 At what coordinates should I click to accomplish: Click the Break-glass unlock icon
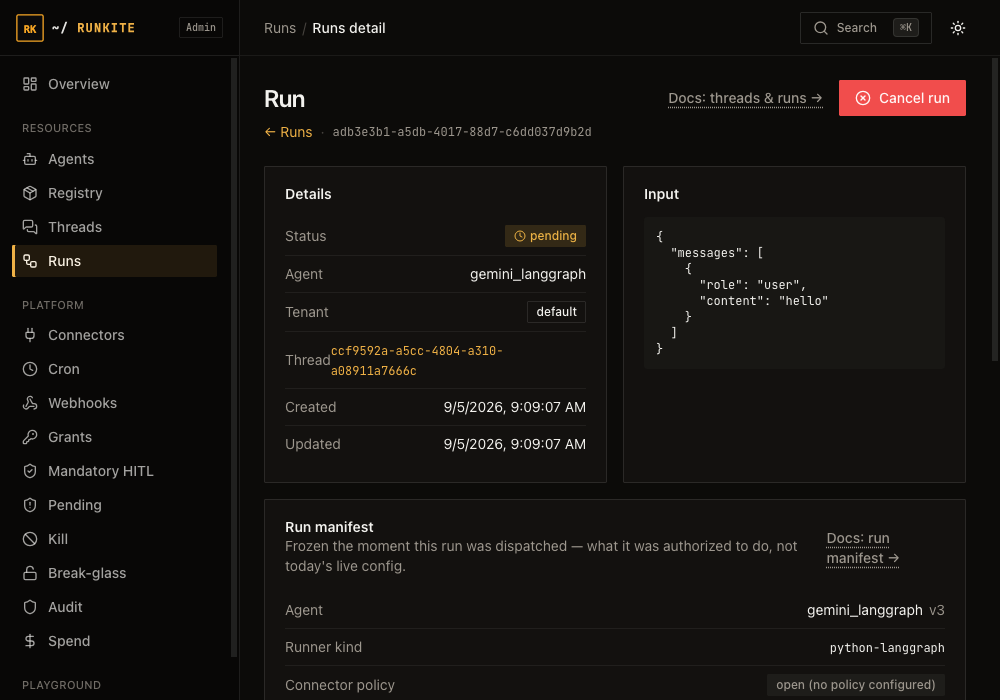click(30, 573)
